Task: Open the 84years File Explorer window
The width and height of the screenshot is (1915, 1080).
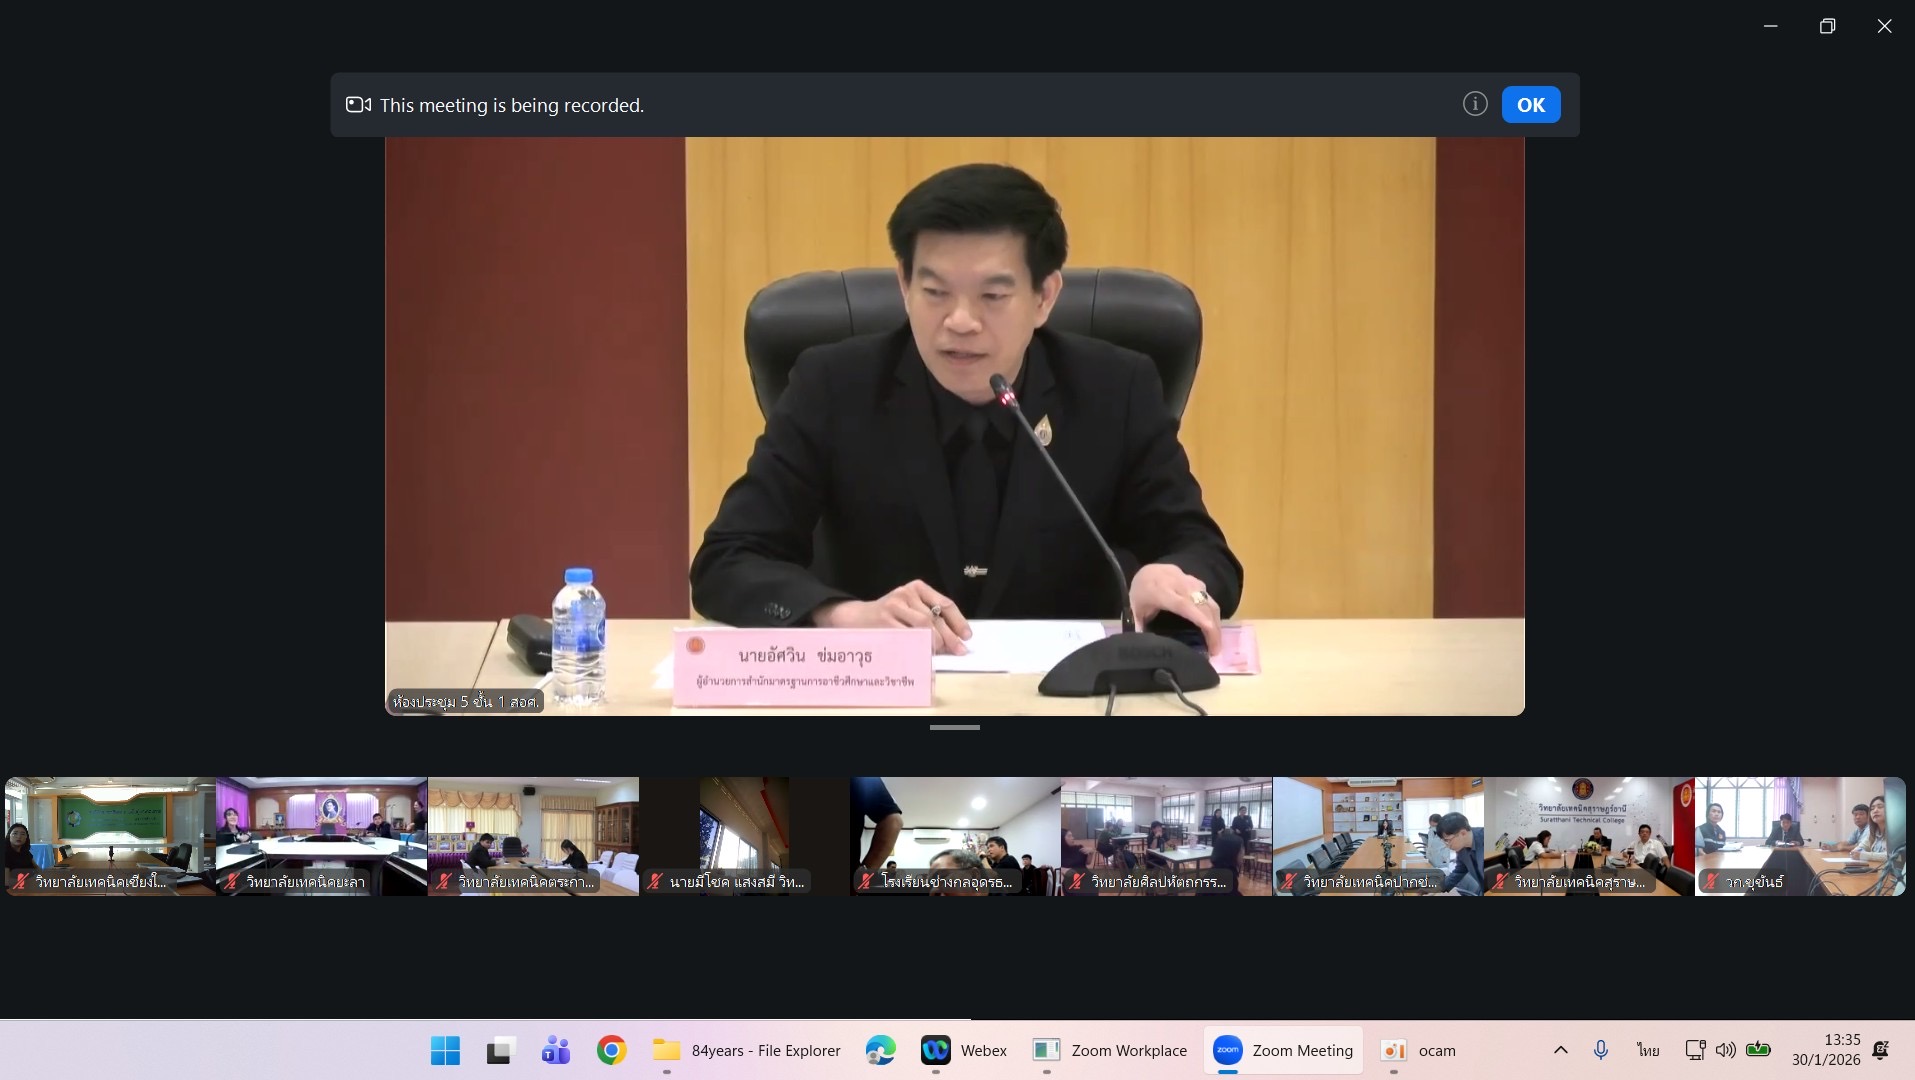Action: [x=747, y=1050]
